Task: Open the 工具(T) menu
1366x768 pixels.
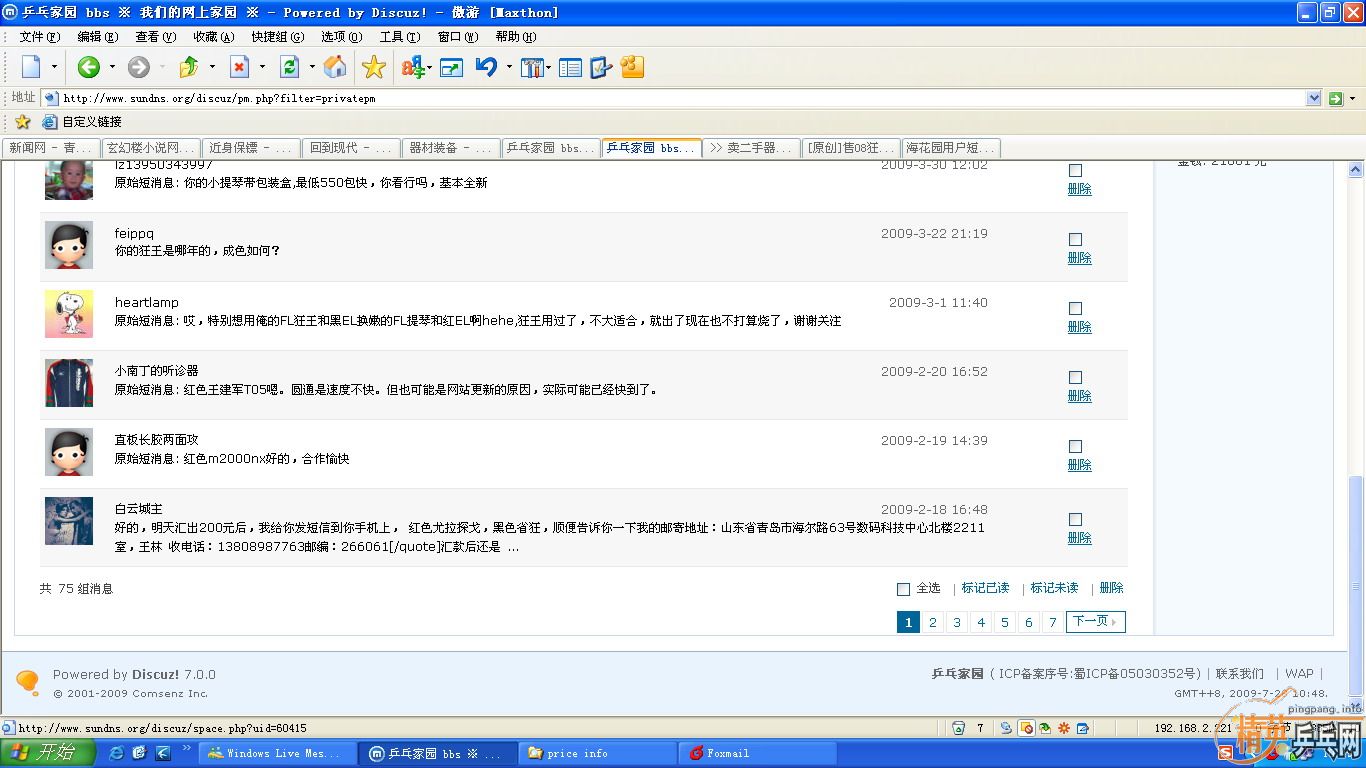Action: tap(400, 37)
